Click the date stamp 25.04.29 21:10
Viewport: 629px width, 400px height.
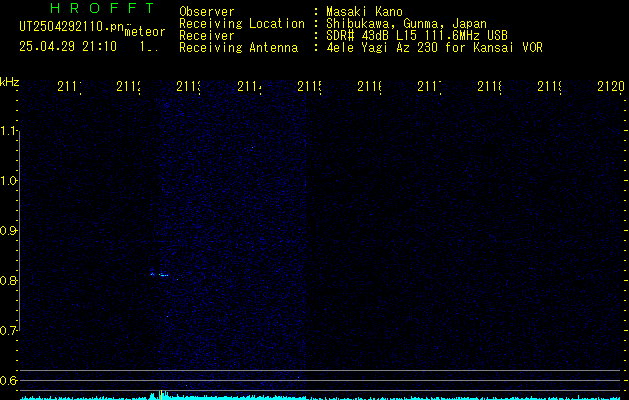[68, 46]
